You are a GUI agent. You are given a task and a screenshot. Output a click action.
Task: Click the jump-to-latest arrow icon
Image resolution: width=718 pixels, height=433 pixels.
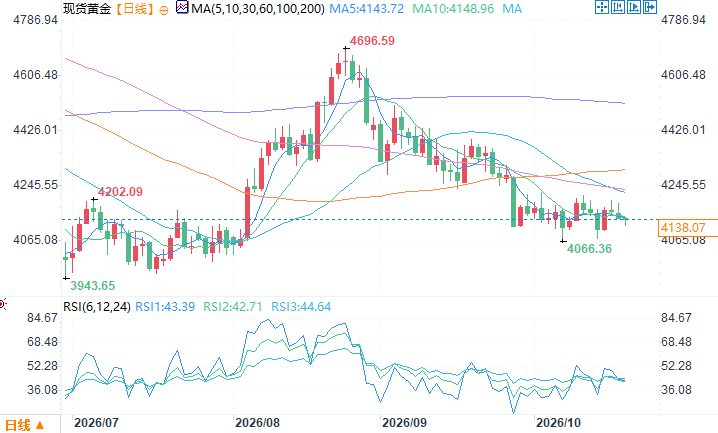pyautogui.click(x=650, y=7)
